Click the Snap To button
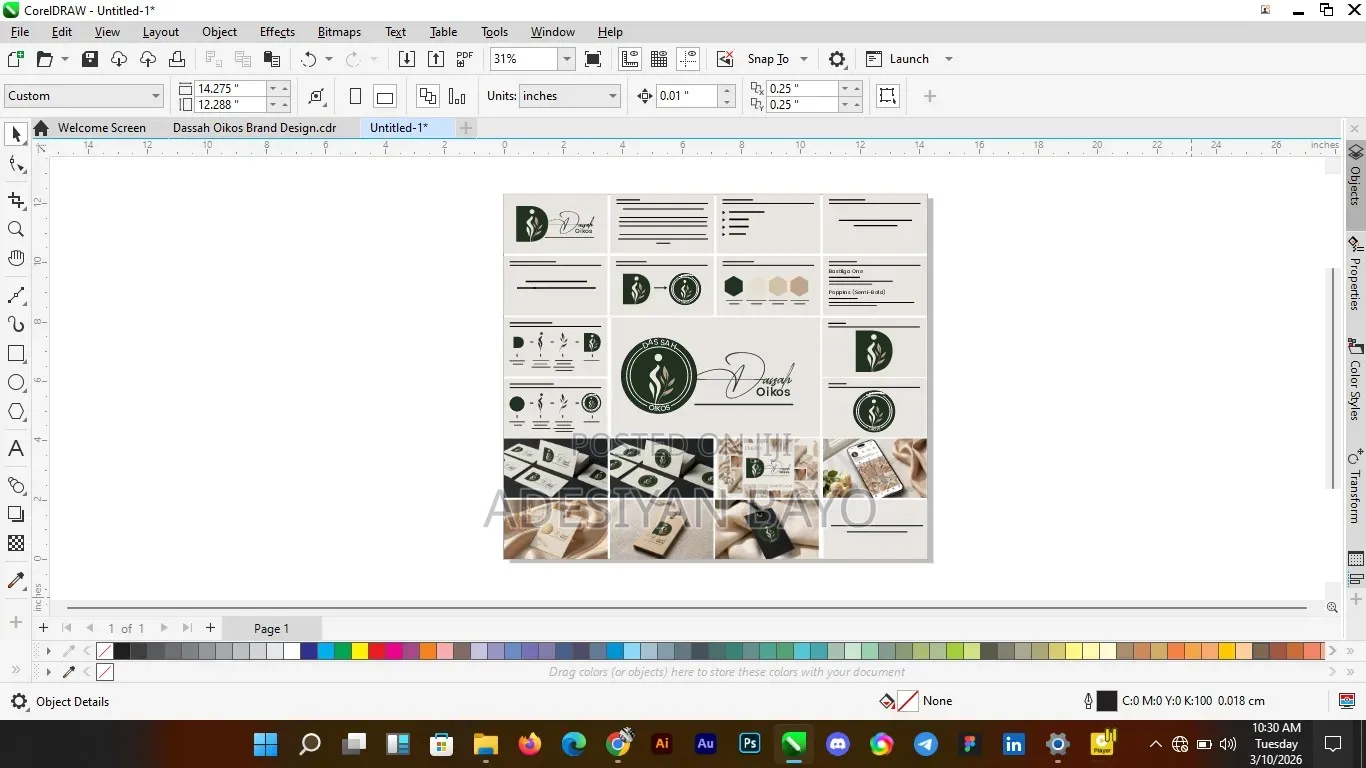 click(768, 59)
